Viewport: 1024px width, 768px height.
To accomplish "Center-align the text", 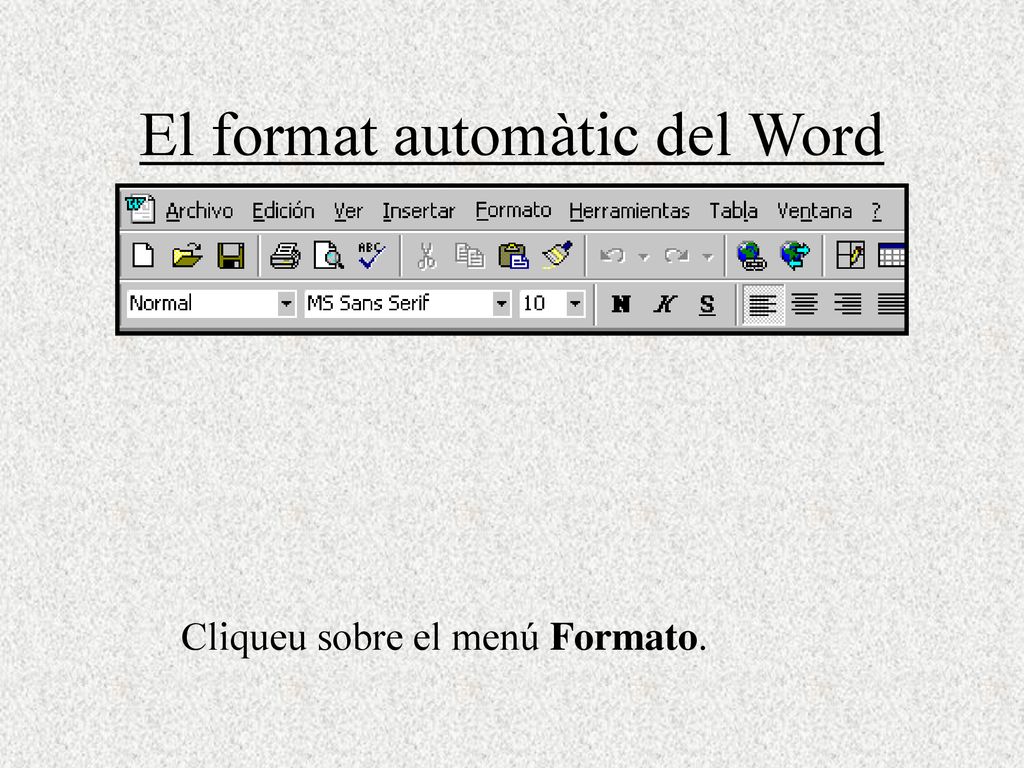I will tap(805, 304).
